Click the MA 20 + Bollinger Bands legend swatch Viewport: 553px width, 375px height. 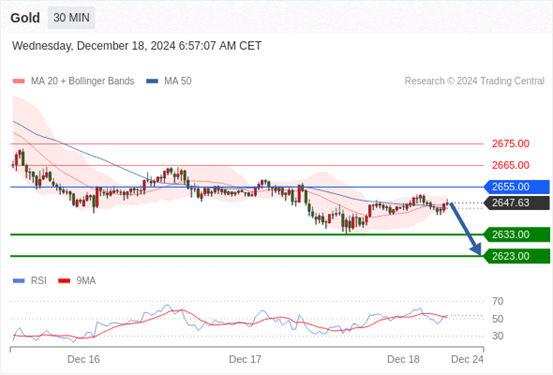[19, 81]
